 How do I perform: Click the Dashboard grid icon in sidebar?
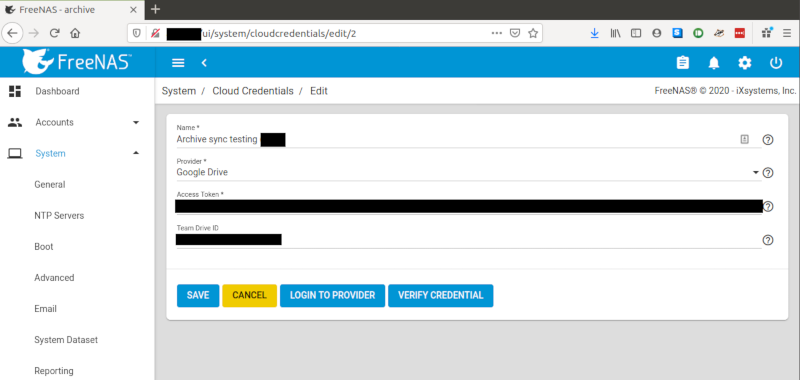click(x=15, y=91)
